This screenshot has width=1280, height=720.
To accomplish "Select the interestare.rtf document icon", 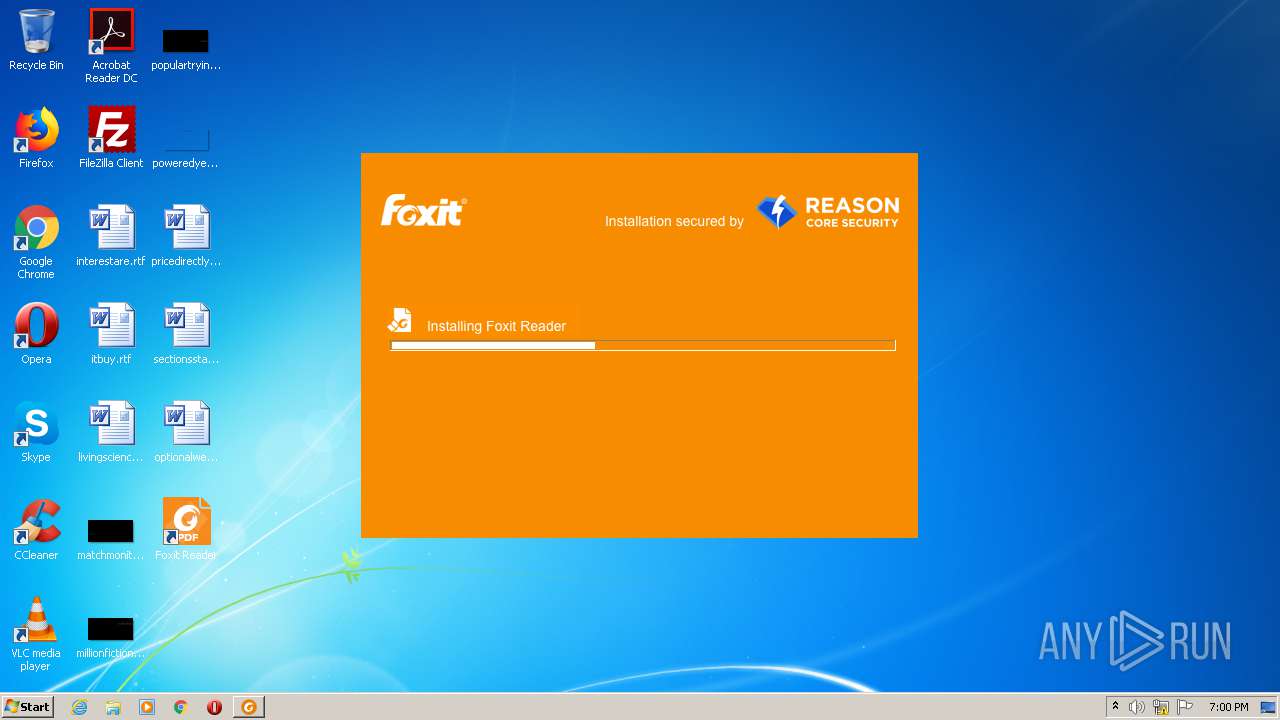I will click(x=111, y=236).
